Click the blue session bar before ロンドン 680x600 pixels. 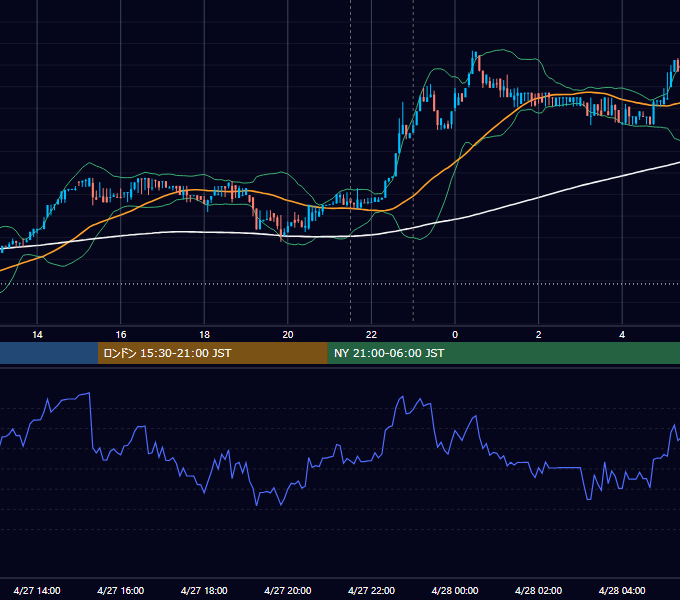[x=49, y=353]
